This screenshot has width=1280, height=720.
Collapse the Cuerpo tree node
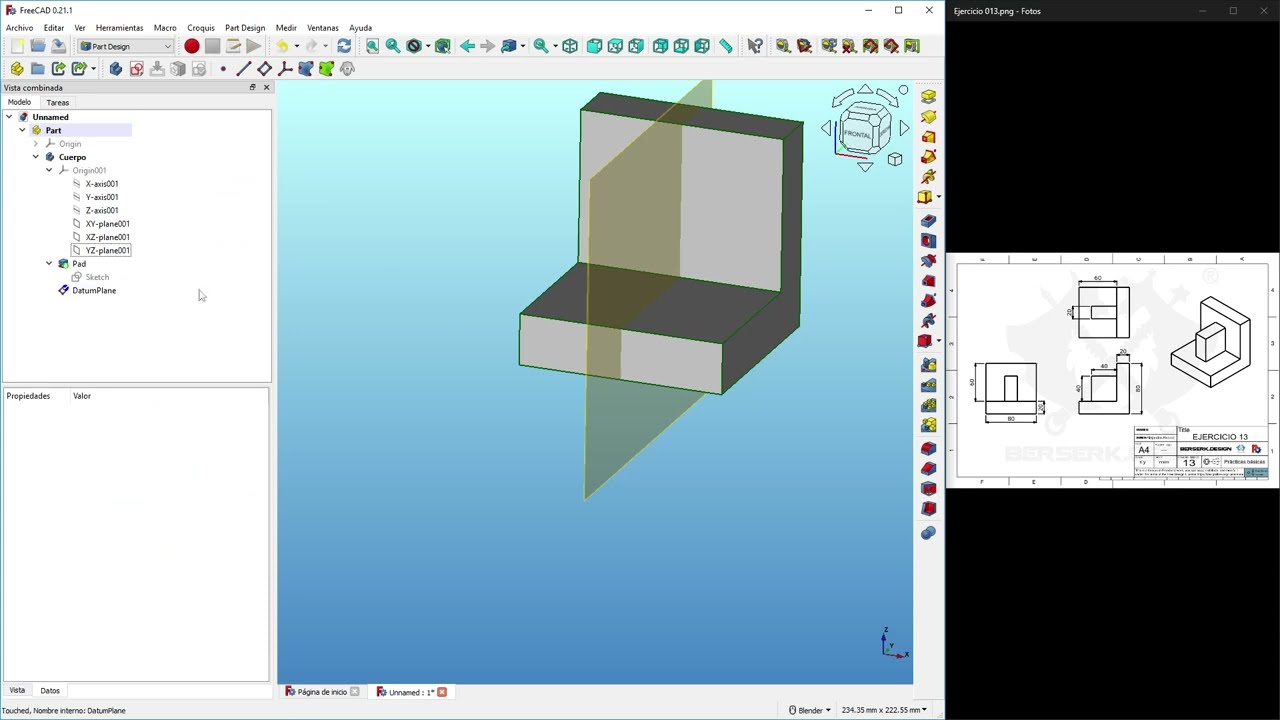(x=36, y=157)
